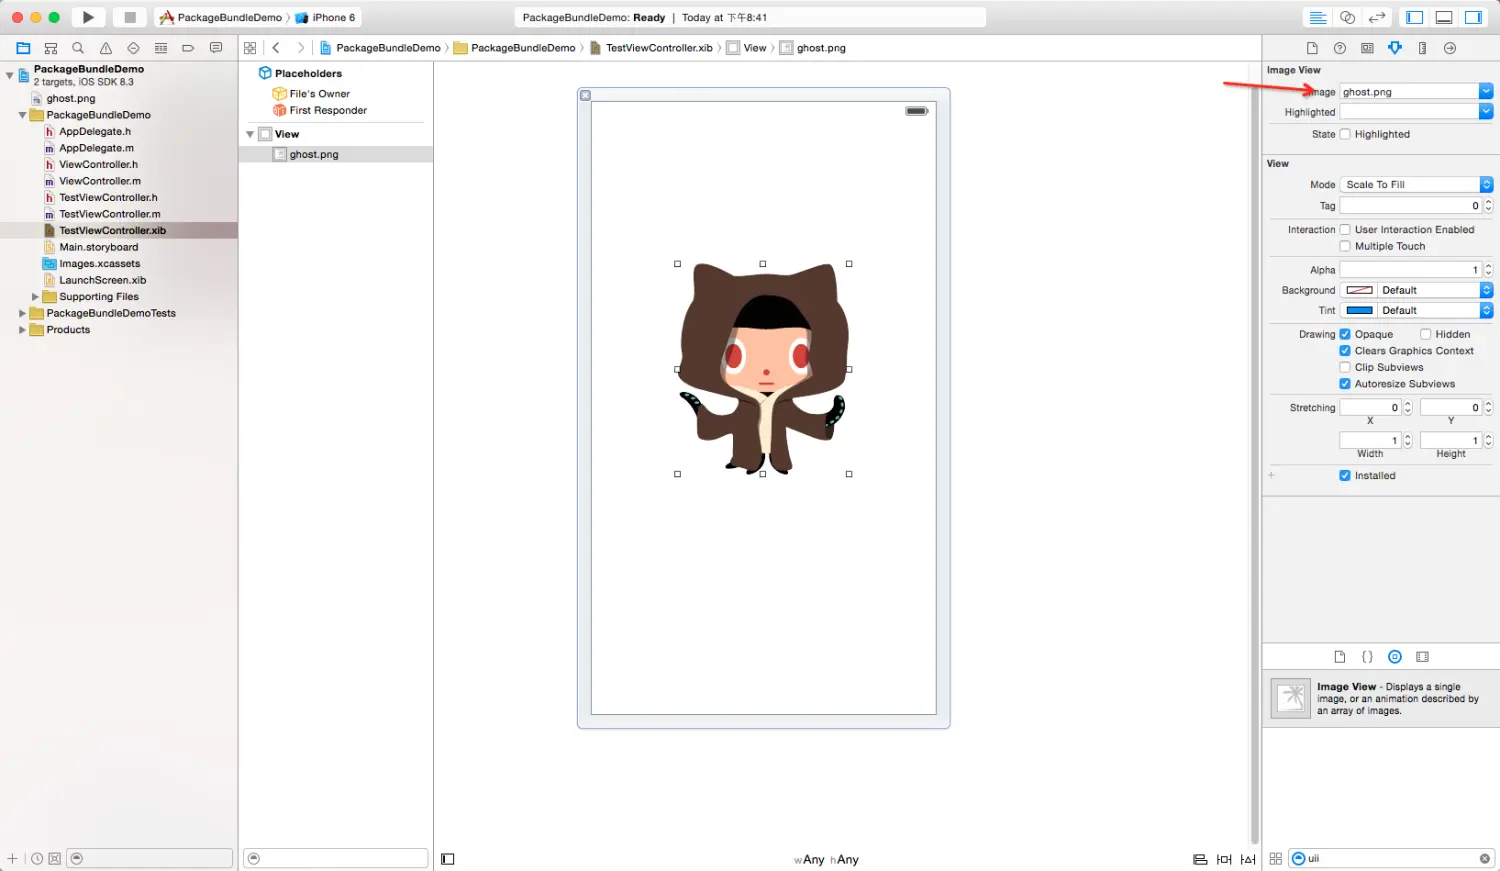Stop the running scheme
Image resolution: width=1500 pixels, height=871 pixels.
pyautogui.click(x=130, y=17)
